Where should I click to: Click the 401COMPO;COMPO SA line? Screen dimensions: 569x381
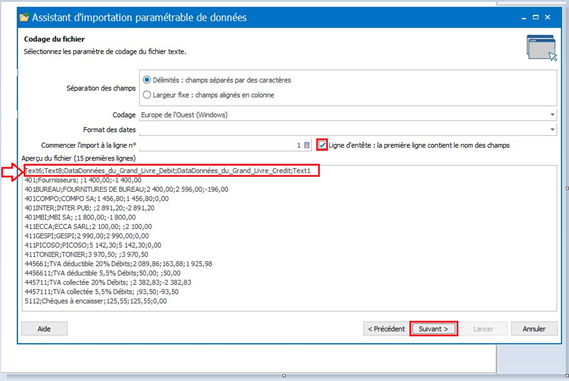97,198
